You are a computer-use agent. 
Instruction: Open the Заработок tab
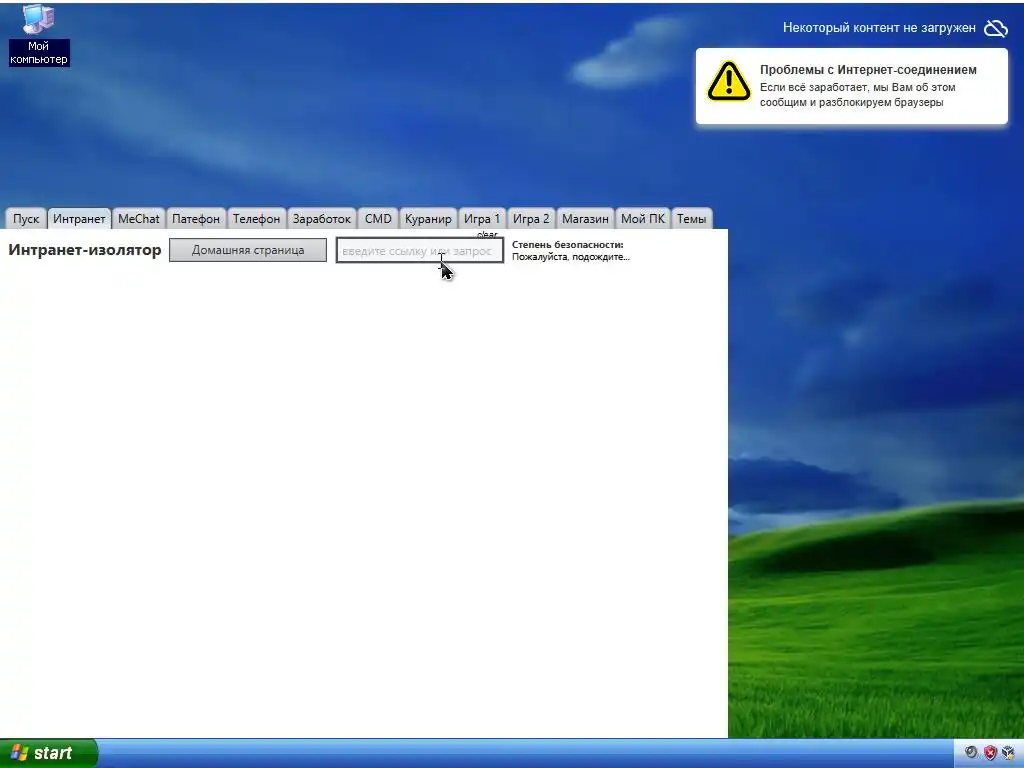click(x=322, y=219)
